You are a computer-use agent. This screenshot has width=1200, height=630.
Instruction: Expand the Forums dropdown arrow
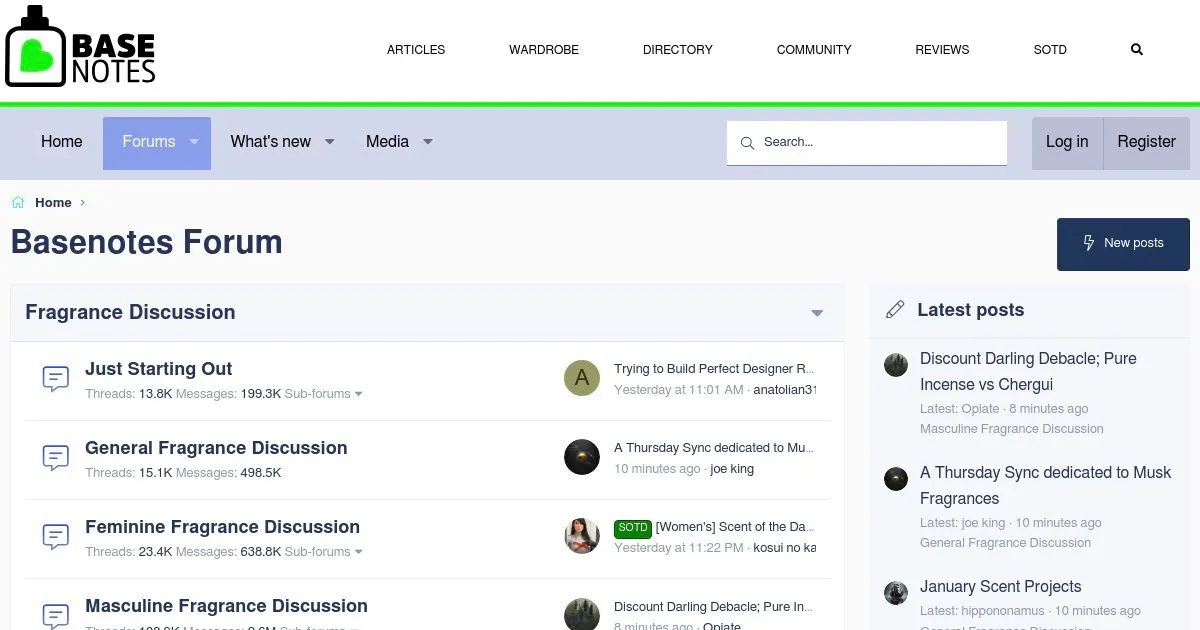tap(195, 142)
